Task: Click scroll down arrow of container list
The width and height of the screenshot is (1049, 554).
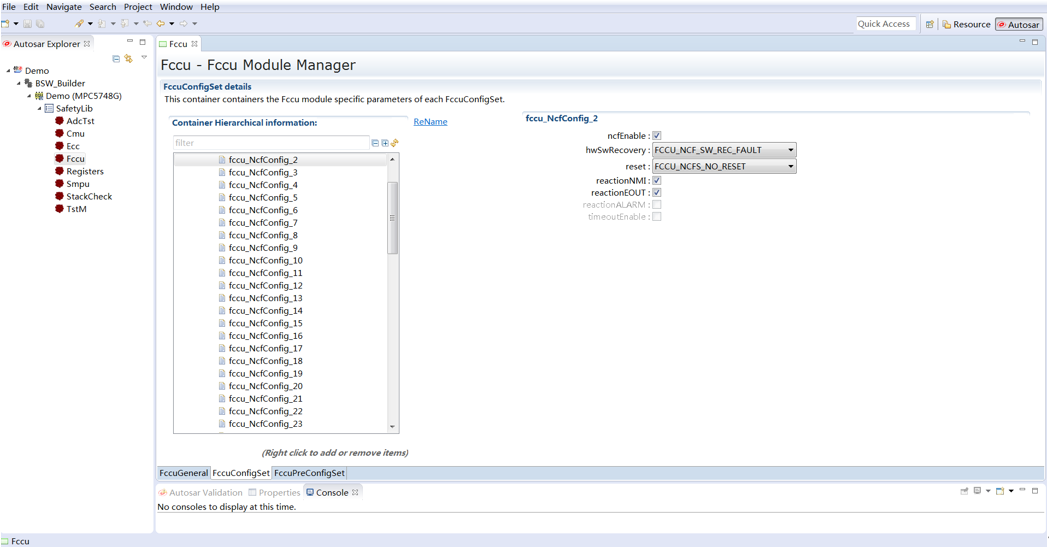Action: (392, 426)
